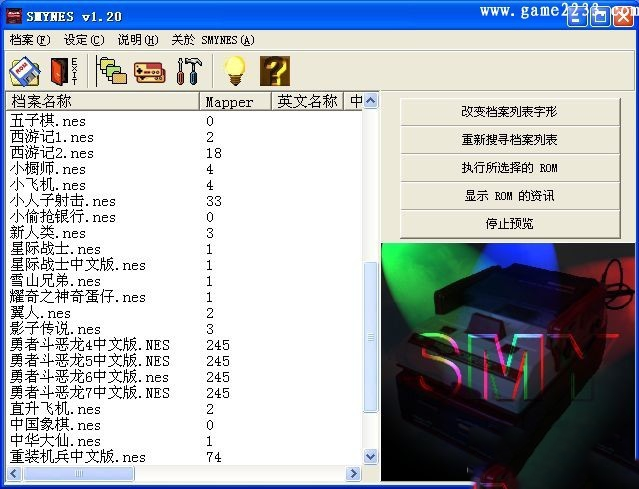
Task: Click the vertical scrollbar thumb
Action: (370, 337)
